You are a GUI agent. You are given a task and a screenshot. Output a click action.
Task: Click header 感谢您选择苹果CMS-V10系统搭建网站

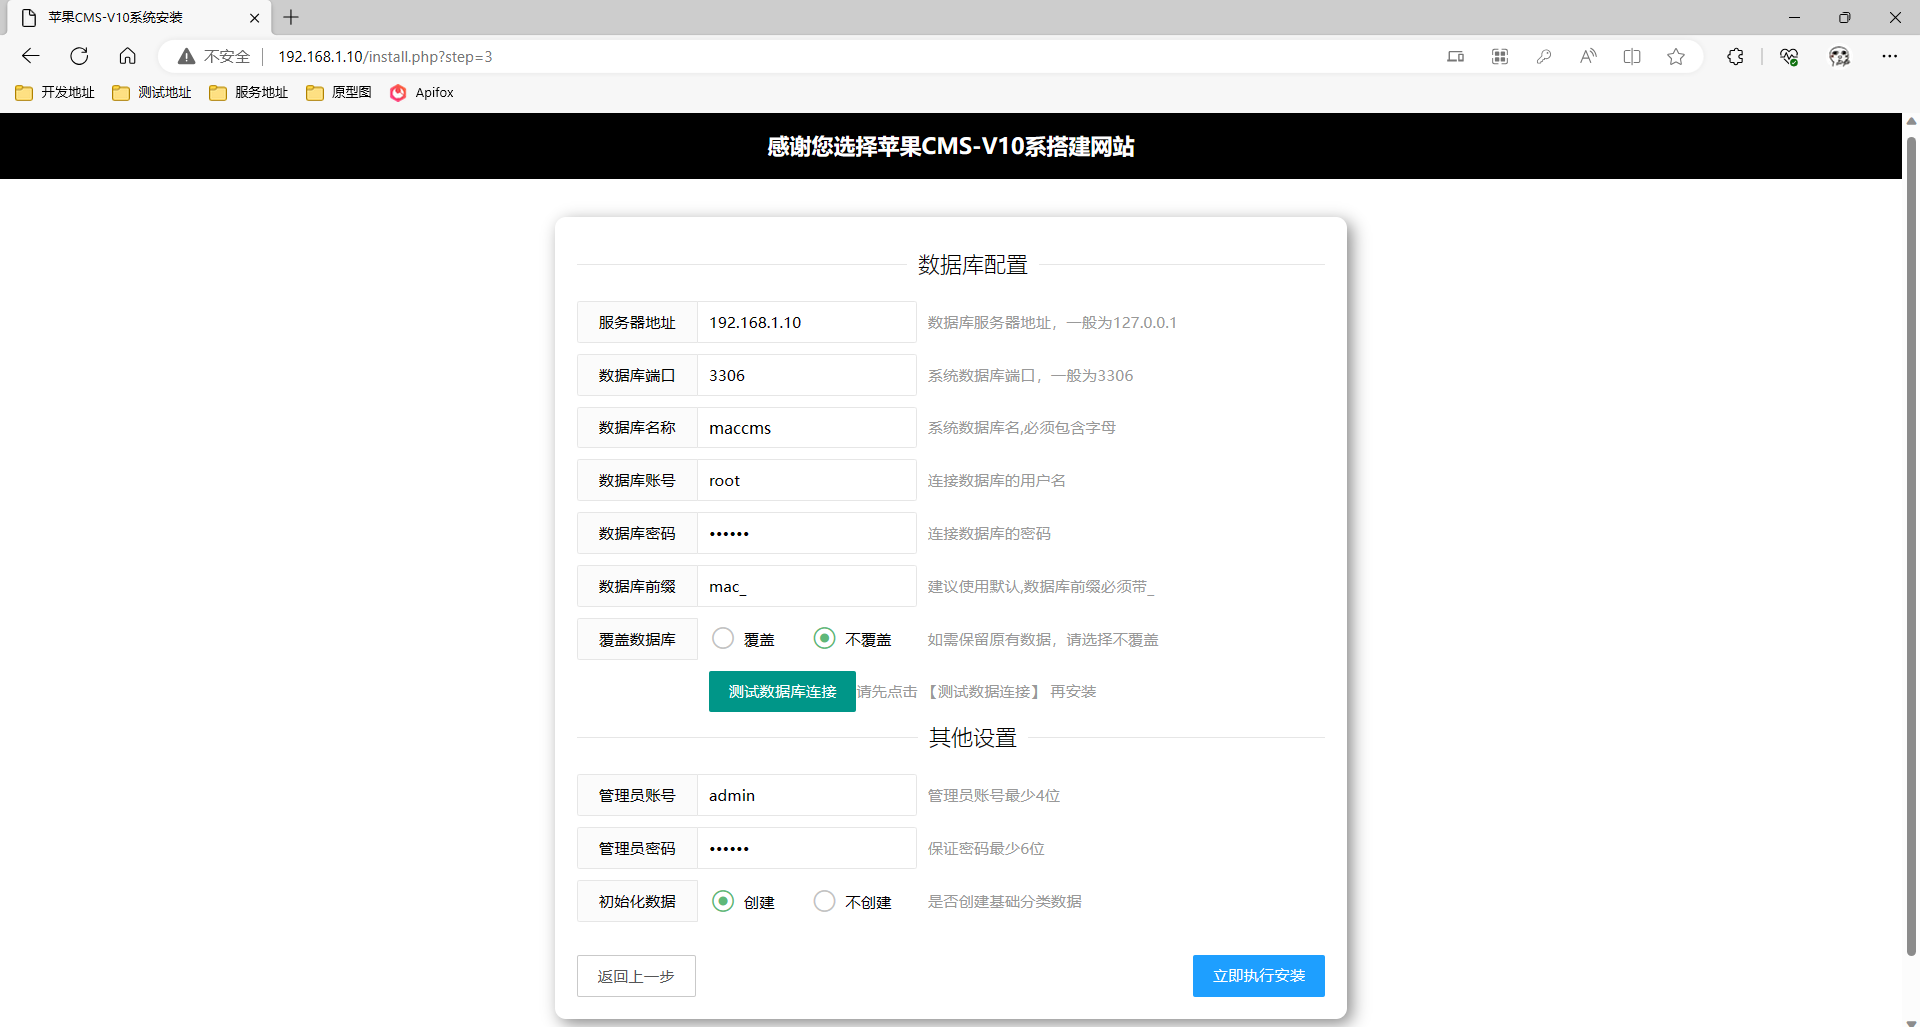coord(950,146)
